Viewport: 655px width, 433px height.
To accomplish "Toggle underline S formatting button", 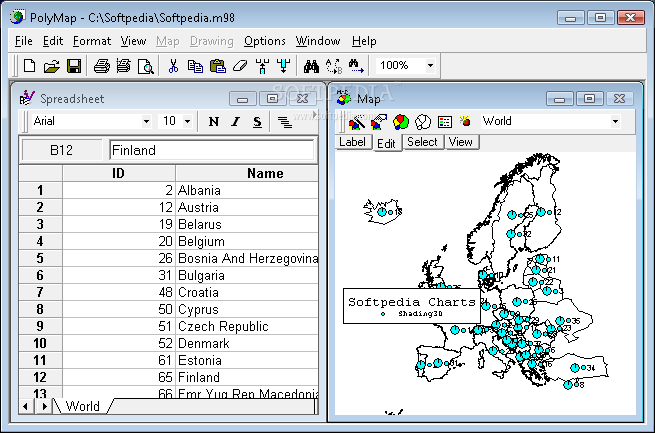I will point(257,122).
